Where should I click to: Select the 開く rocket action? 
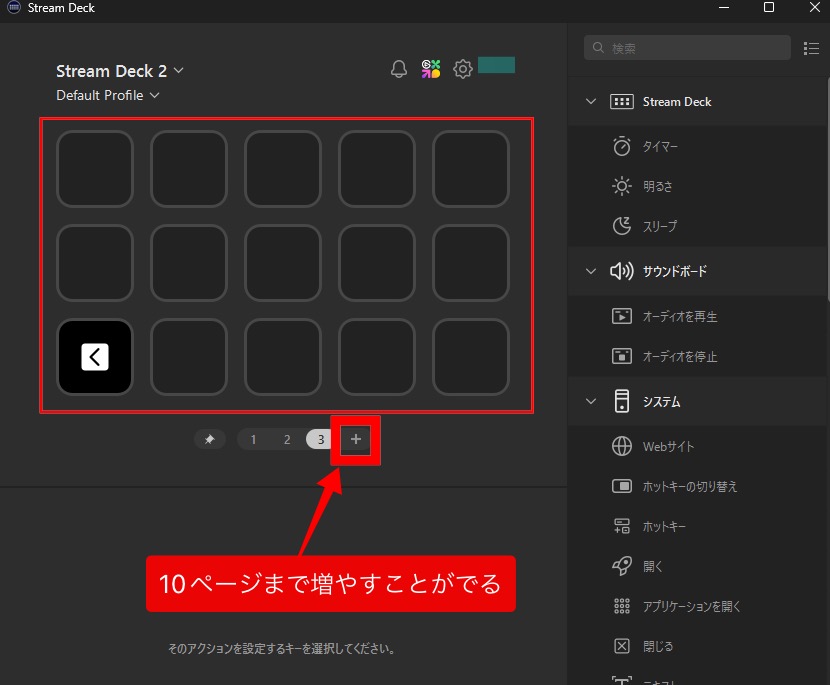[x=696, y=566]
